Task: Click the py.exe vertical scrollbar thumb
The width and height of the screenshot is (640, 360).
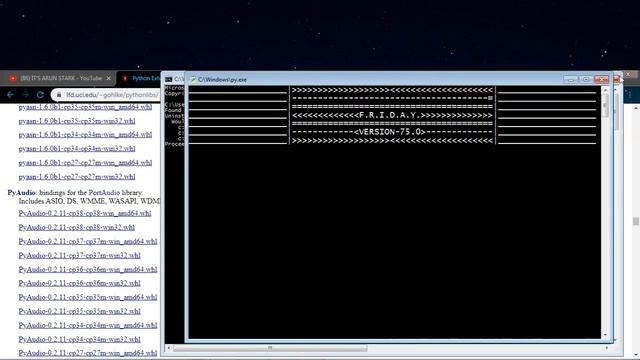Action: coord(605,105)
